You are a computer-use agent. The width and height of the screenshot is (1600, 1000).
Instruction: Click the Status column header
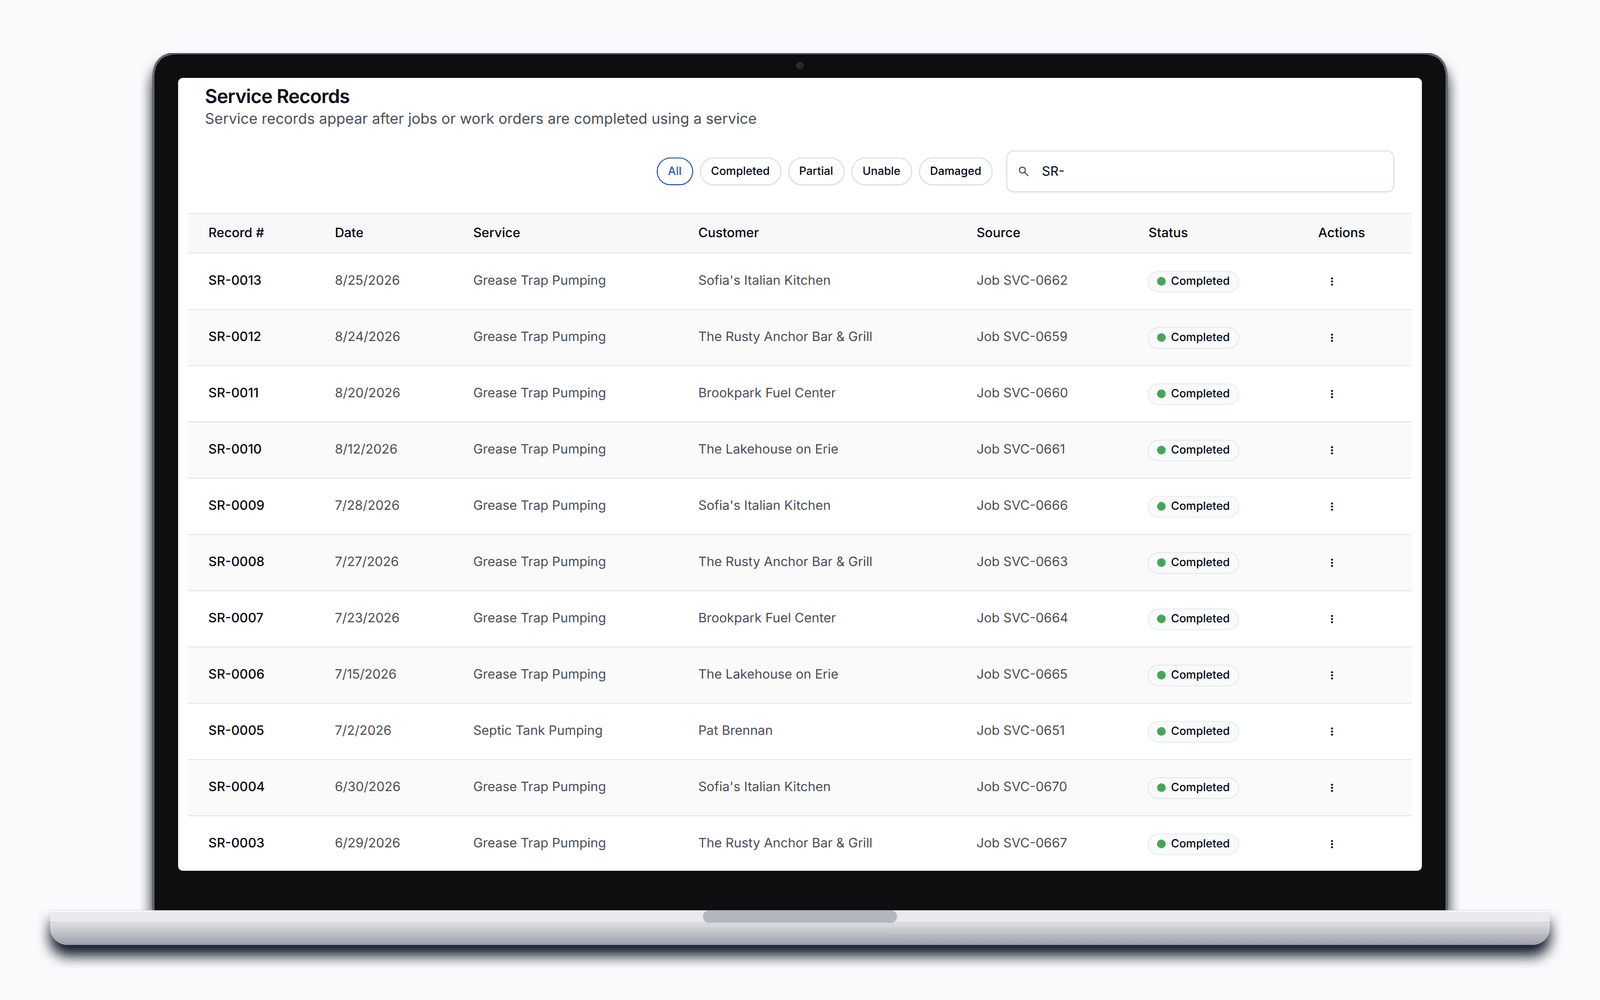(1168, 233)
